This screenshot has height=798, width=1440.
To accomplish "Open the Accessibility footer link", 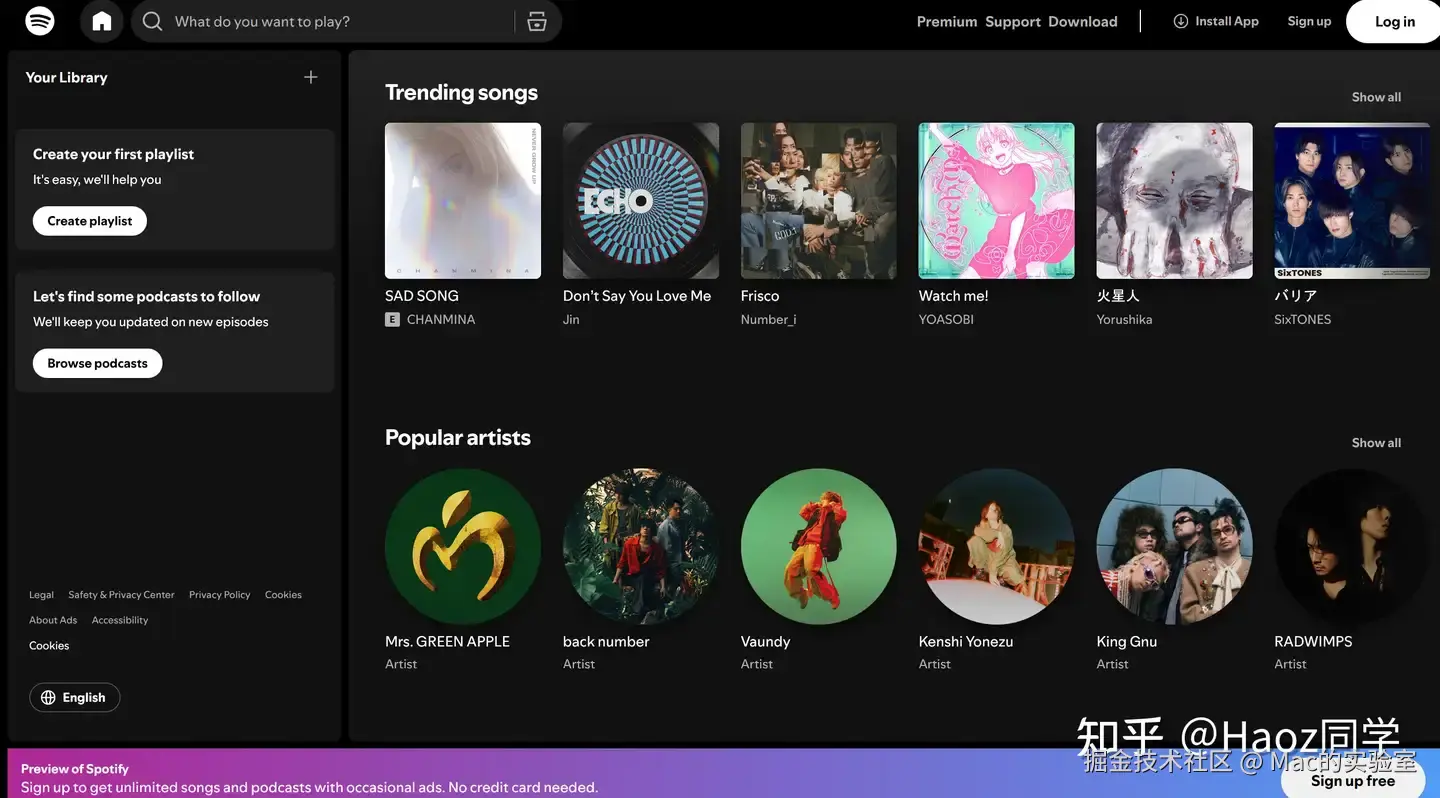I will coord(120,620).
